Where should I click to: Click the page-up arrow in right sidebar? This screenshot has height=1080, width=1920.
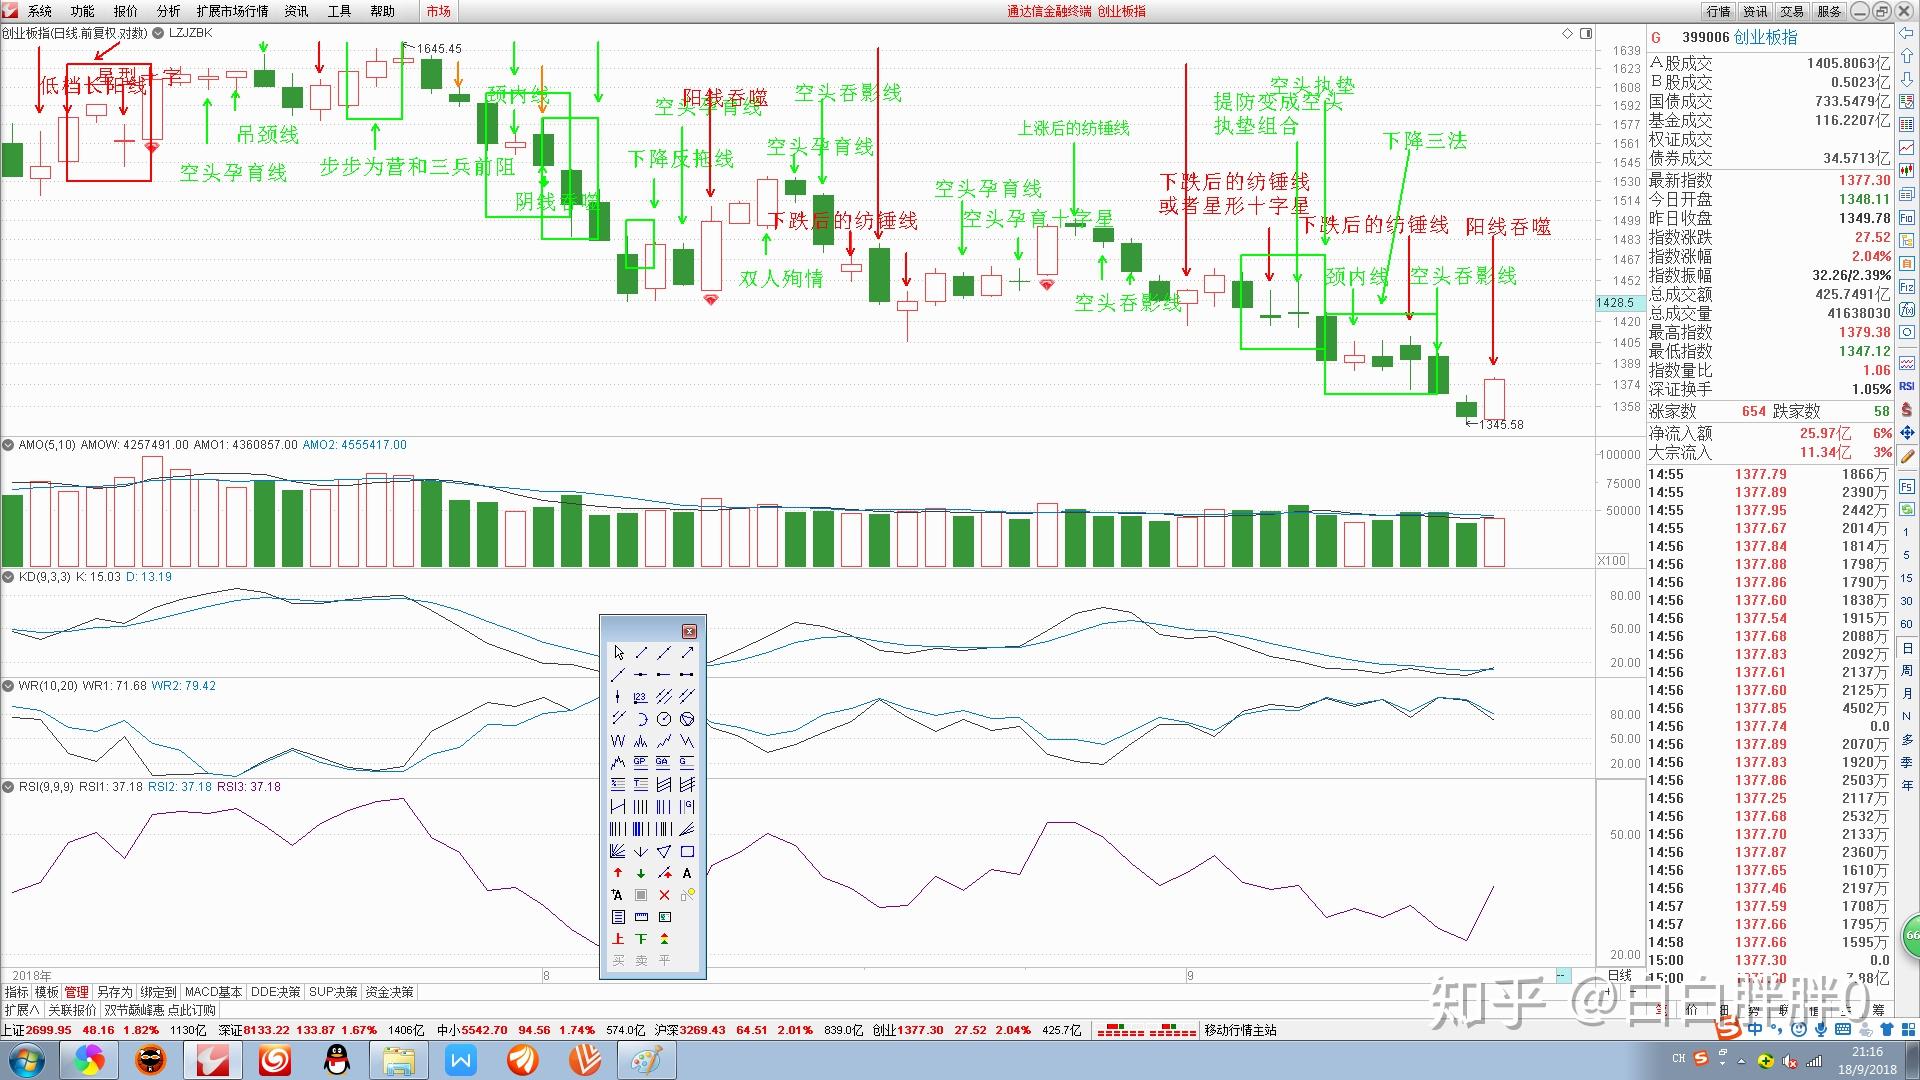pyautogui.click(x=1907, y=56)
